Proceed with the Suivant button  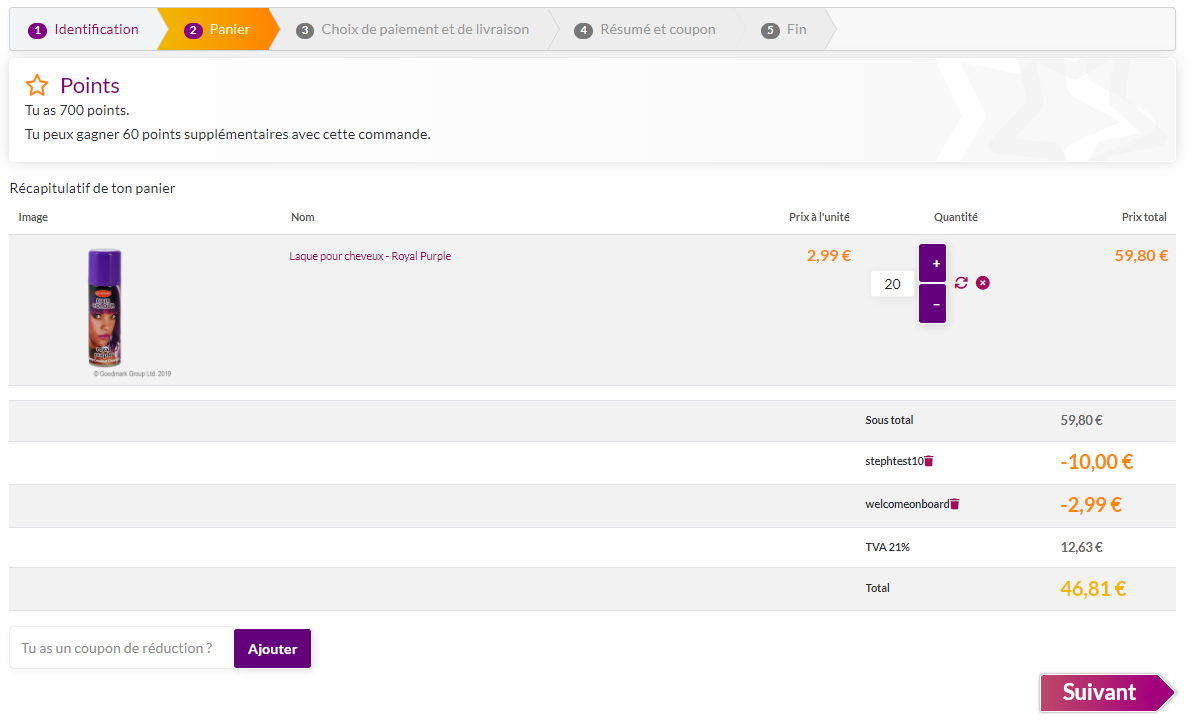(1100, 692)
